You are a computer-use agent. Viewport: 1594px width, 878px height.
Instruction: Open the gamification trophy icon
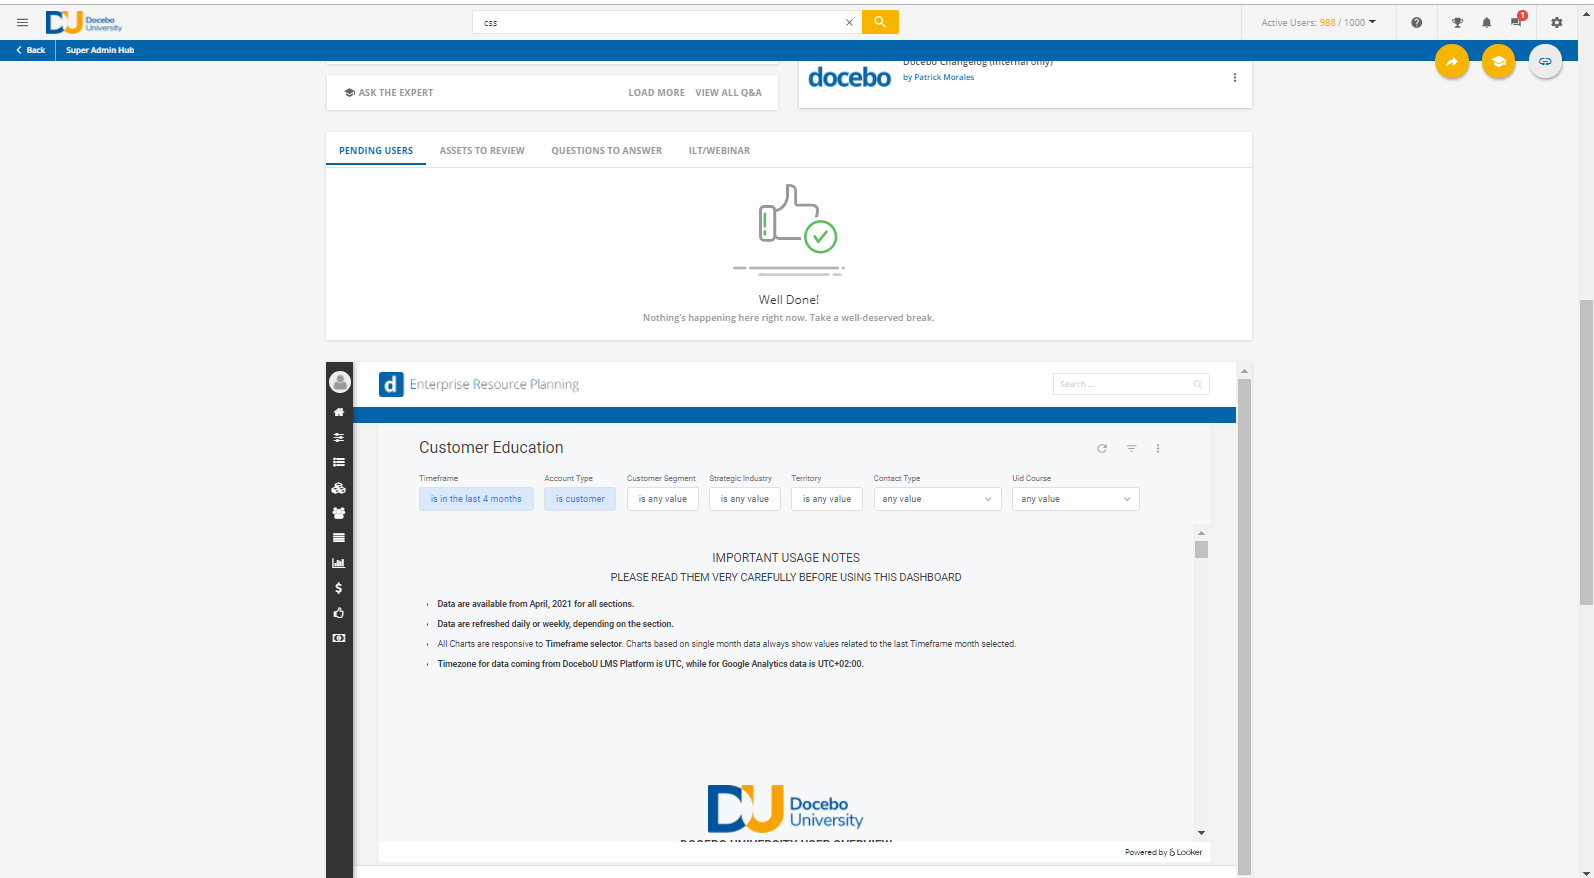click(x=1457, y=22)
